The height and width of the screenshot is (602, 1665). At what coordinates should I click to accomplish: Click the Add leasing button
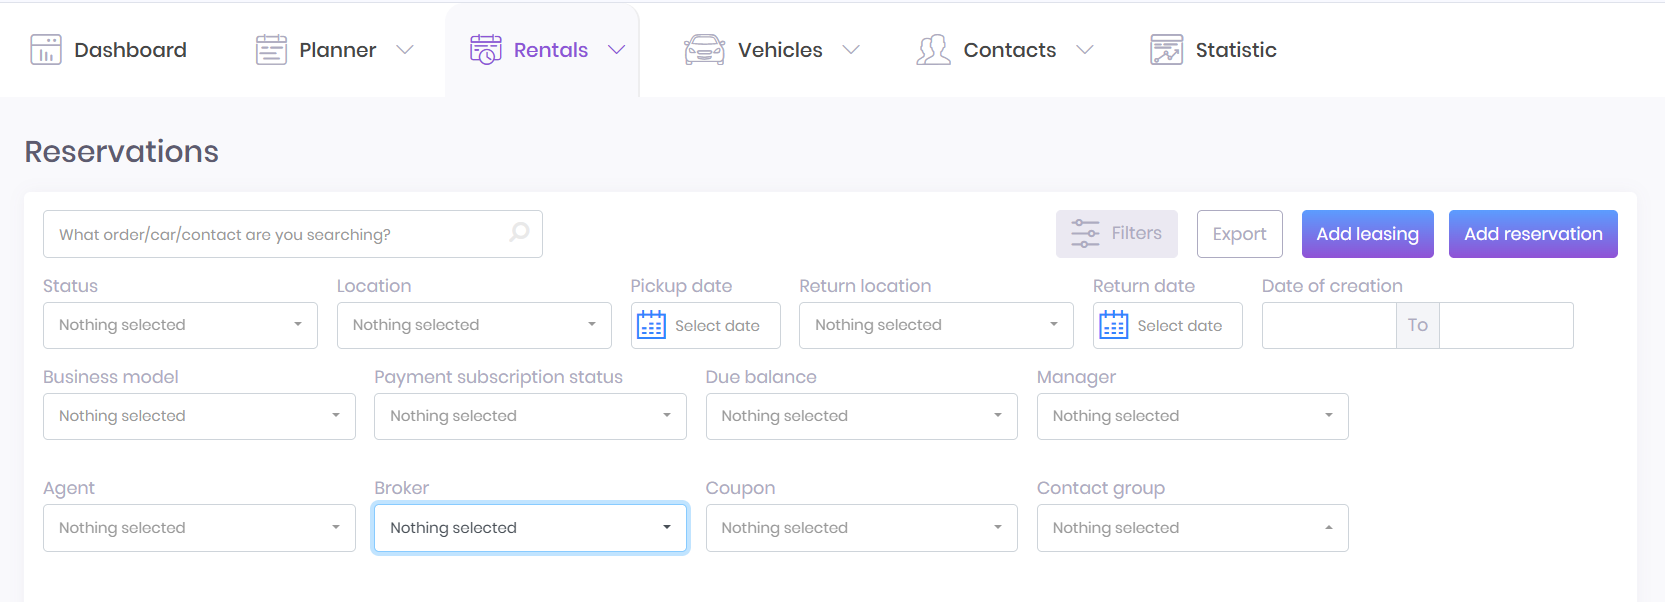coord(1367,234)
